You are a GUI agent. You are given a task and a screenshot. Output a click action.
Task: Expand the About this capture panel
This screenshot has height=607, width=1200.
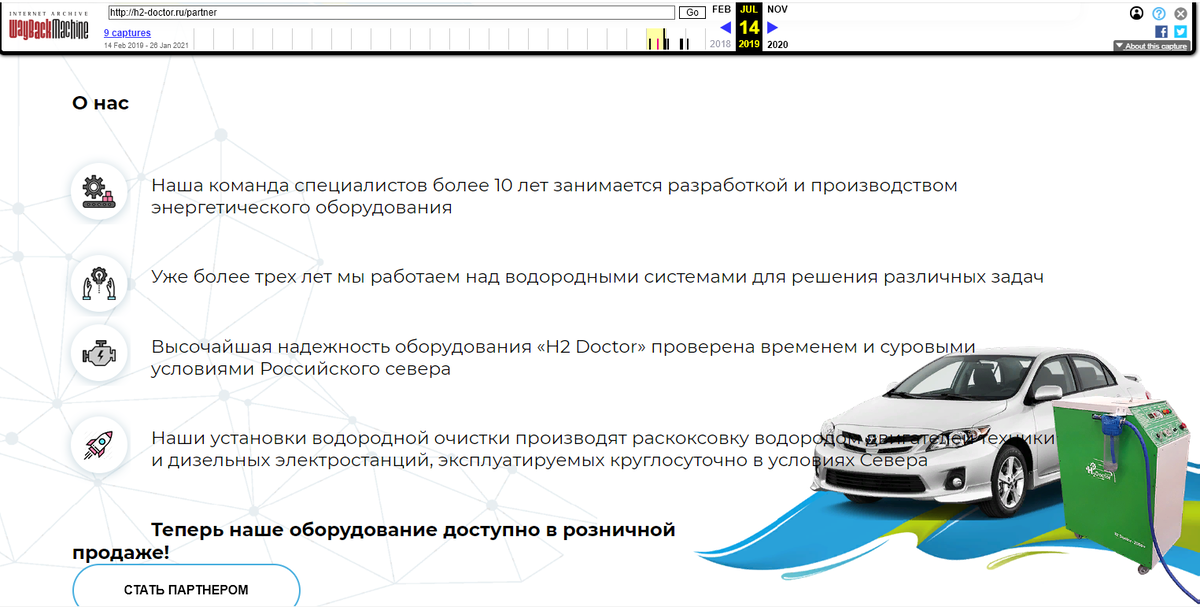1151,46
